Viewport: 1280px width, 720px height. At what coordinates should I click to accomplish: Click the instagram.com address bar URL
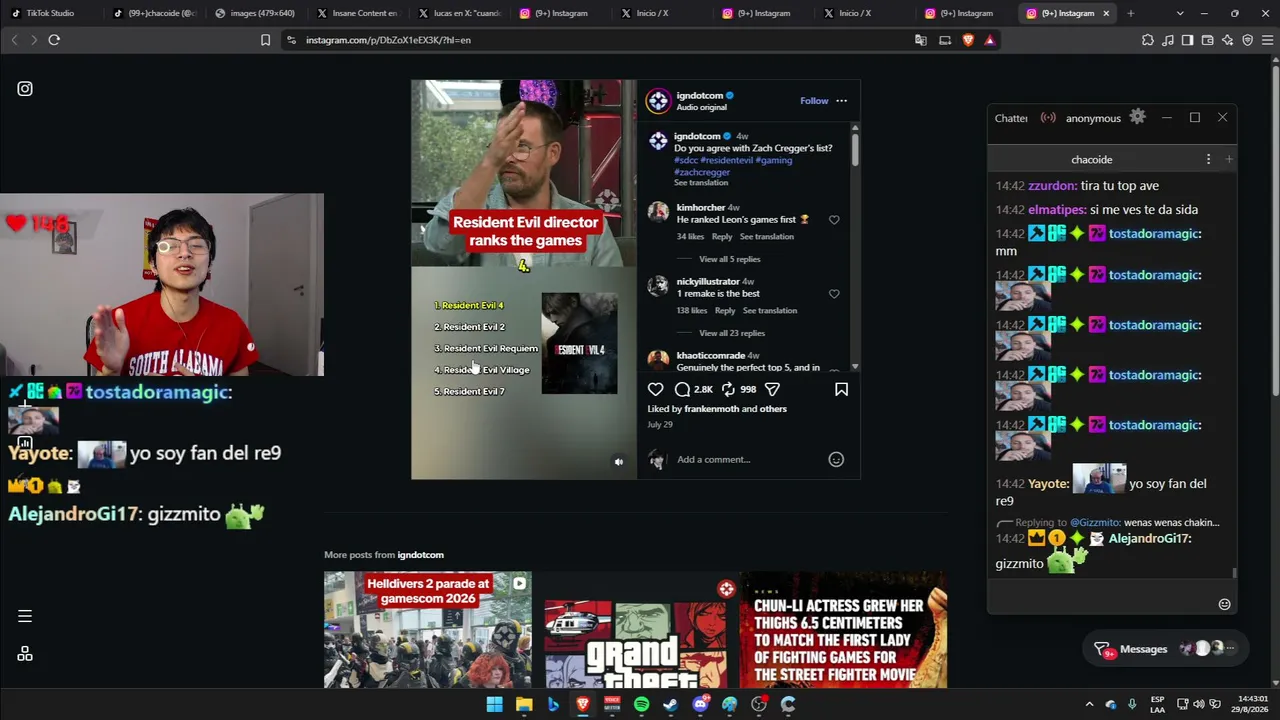tap(388, 40)
